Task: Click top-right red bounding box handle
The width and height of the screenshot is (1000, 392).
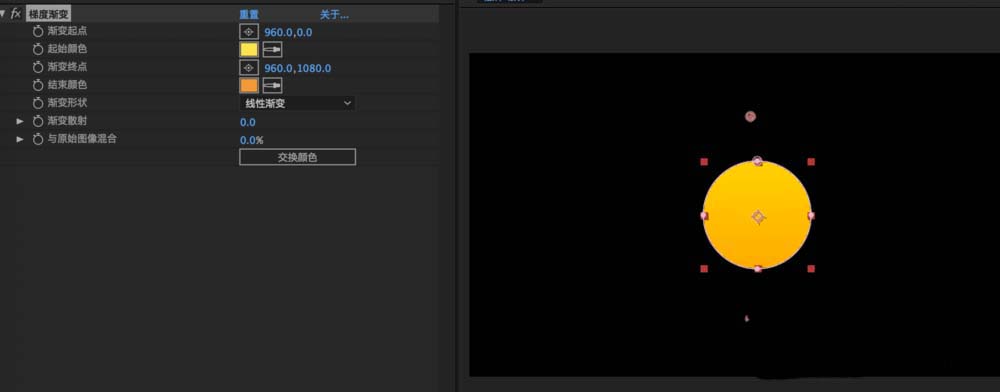Action: click(811, 162)
